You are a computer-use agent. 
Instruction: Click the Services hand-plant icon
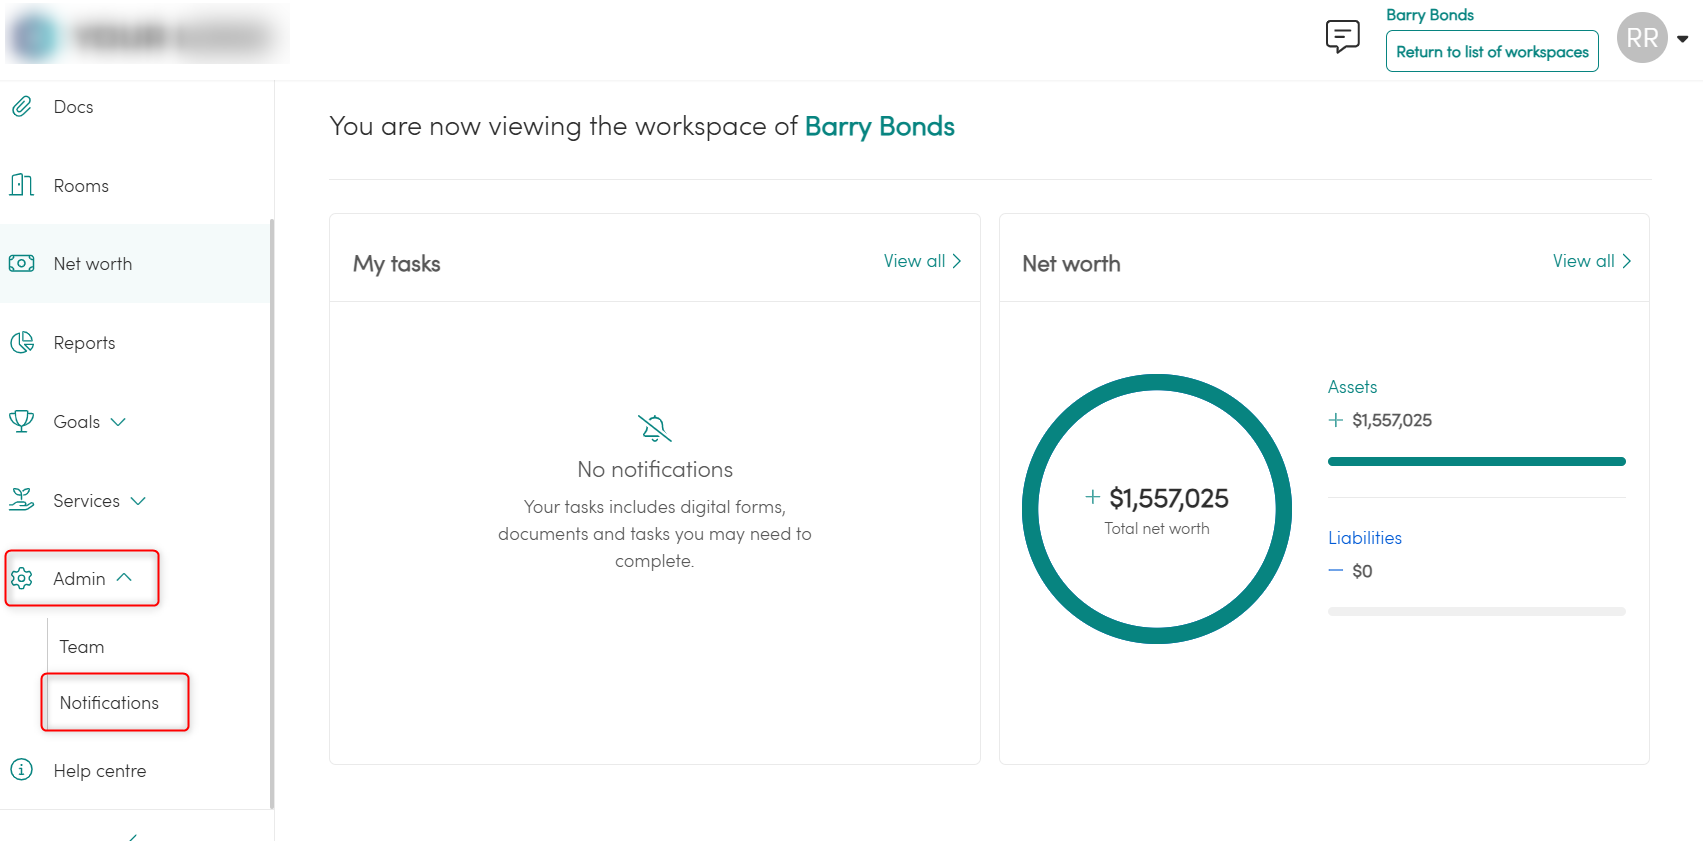22,499
